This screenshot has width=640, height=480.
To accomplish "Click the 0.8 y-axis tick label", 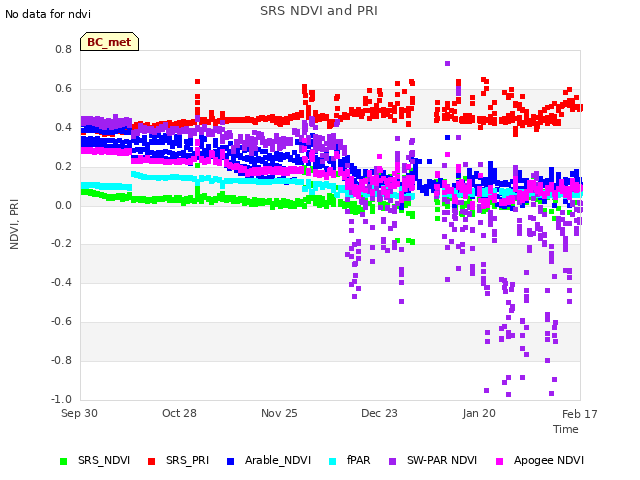I will coord(63,49).
